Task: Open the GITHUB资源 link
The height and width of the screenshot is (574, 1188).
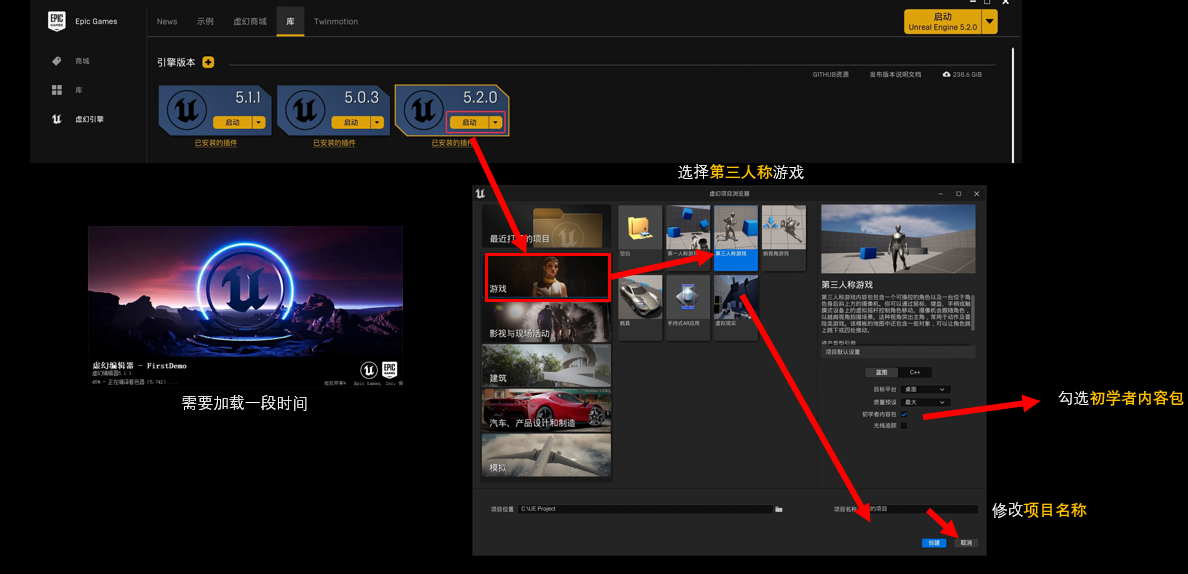Action: 830,75
